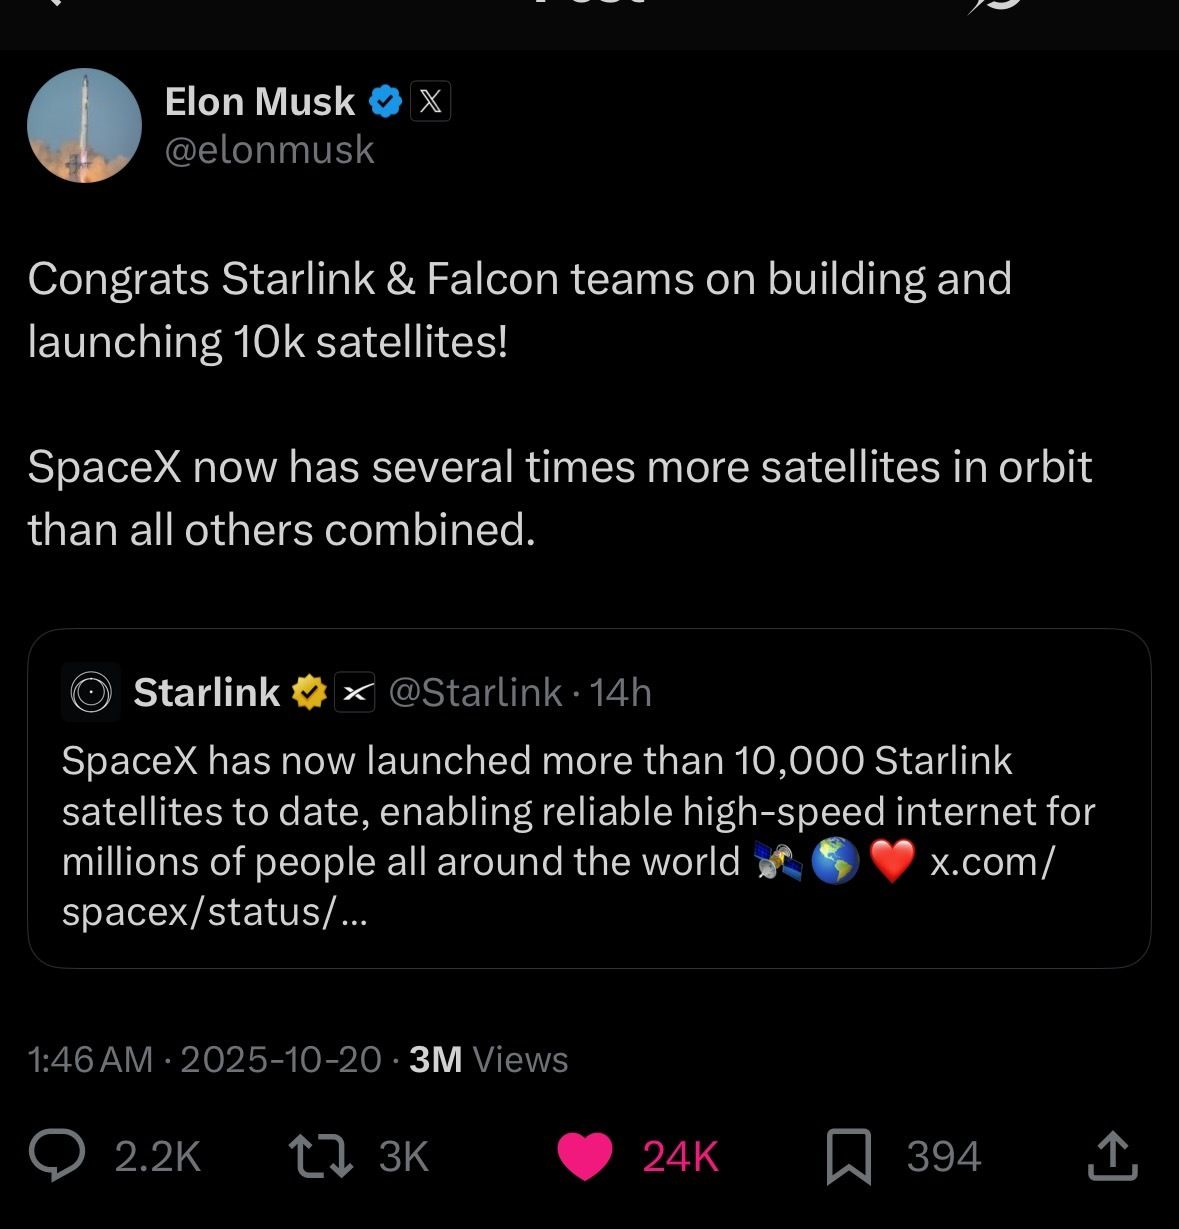Click gold verified badge next to Starlink
This screenshot has width=1179, height=1229.
tap(310, 692)
